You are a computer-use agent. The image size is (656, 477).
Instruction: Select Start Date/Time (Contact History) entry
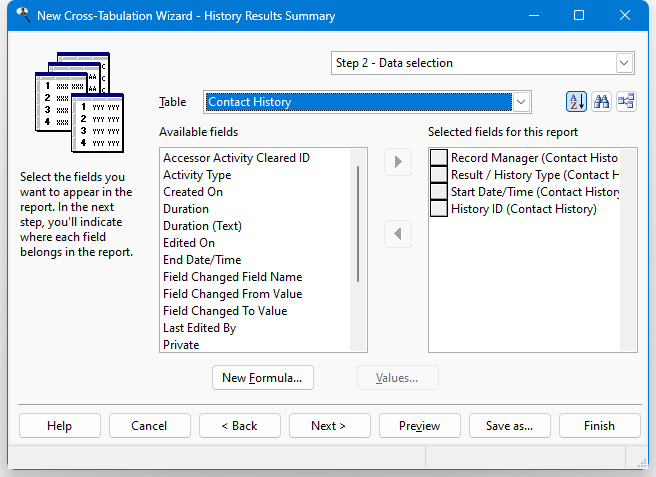(x=534, y=192)
